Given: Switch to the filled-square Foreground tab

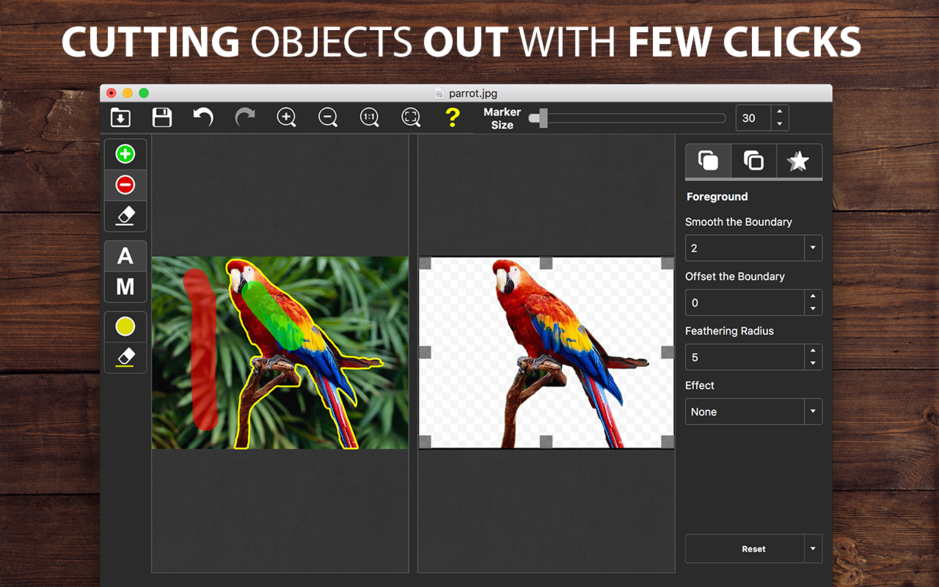Looking at the screenshot, I should tap(708, 160).
